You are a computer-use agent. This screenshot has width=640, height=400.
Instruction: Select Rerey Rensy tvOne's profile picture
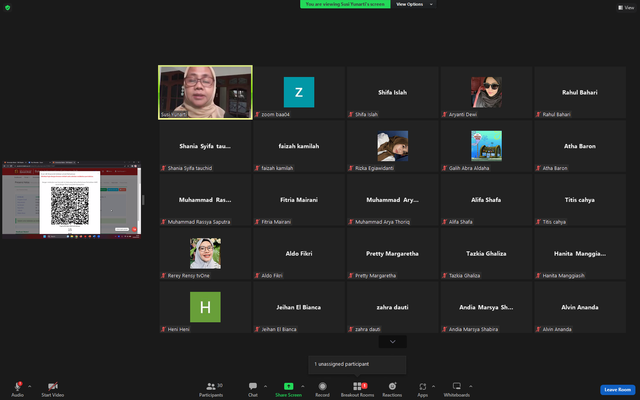(x=205, y=253)
